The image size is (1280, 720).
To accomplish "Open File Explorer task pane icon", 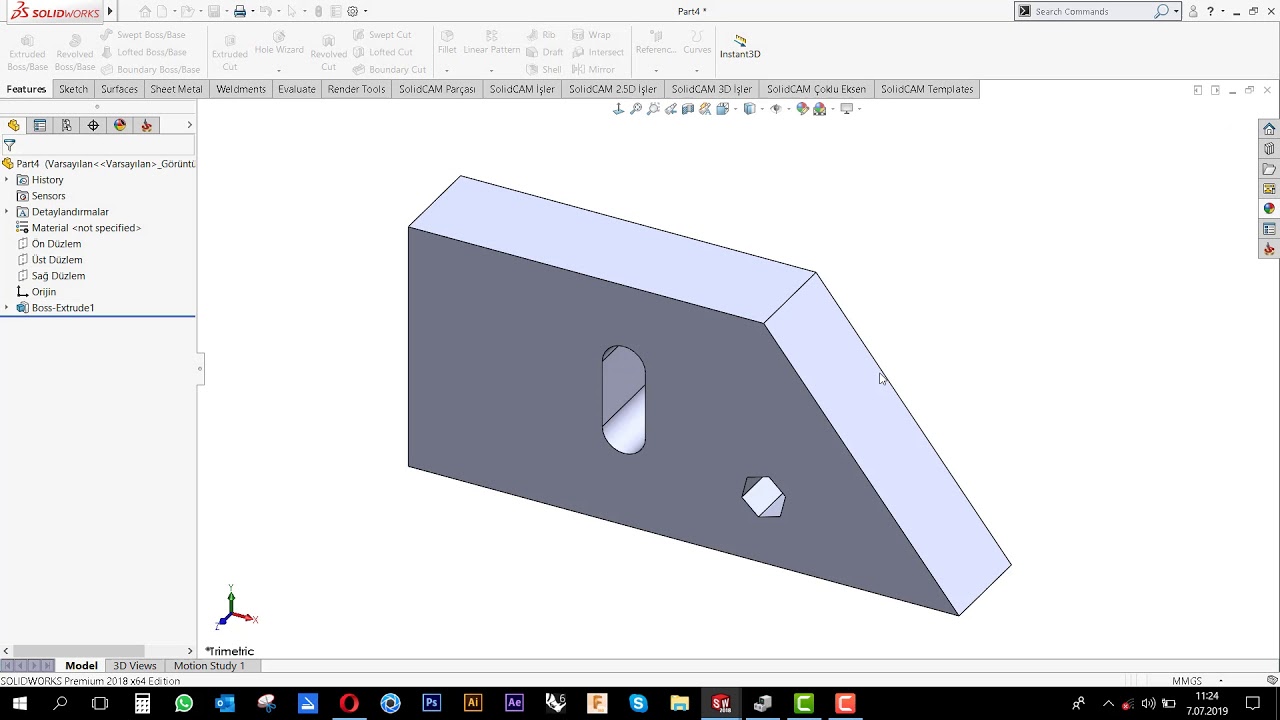I will (1269, 169).
